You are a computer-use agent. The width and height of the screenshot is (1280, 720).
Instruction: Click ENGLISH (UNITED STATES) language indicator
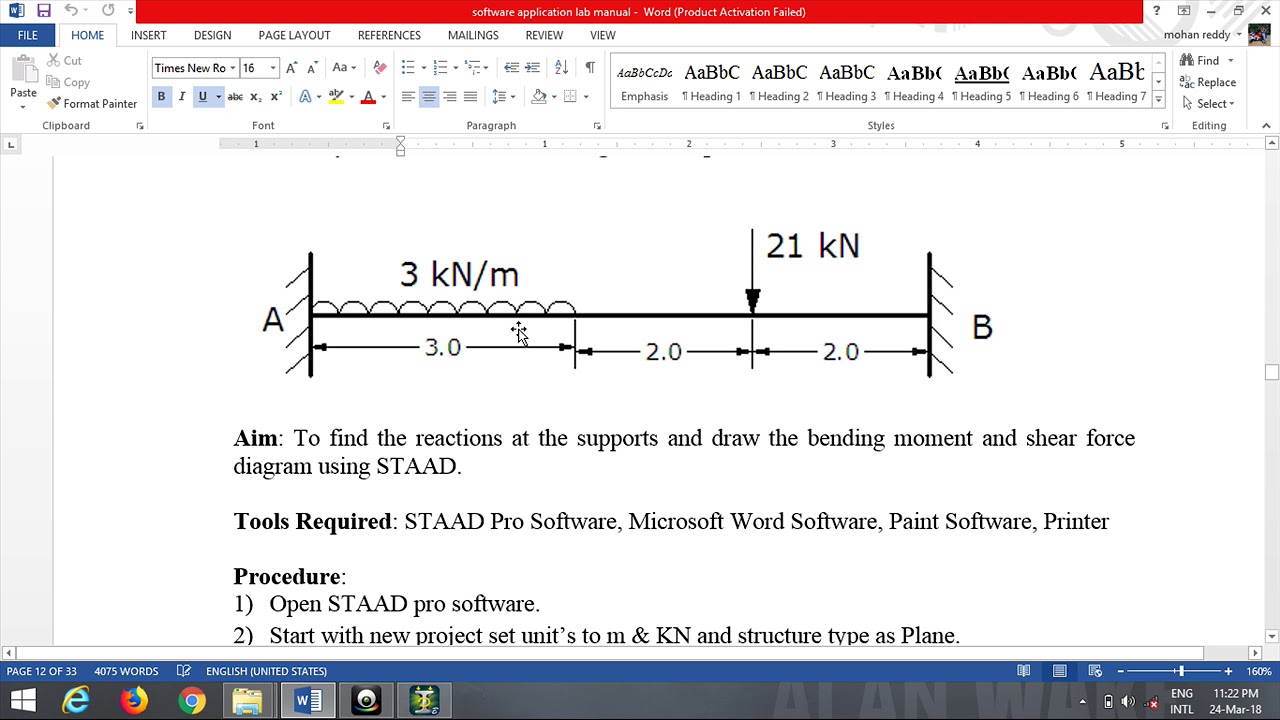266,671
